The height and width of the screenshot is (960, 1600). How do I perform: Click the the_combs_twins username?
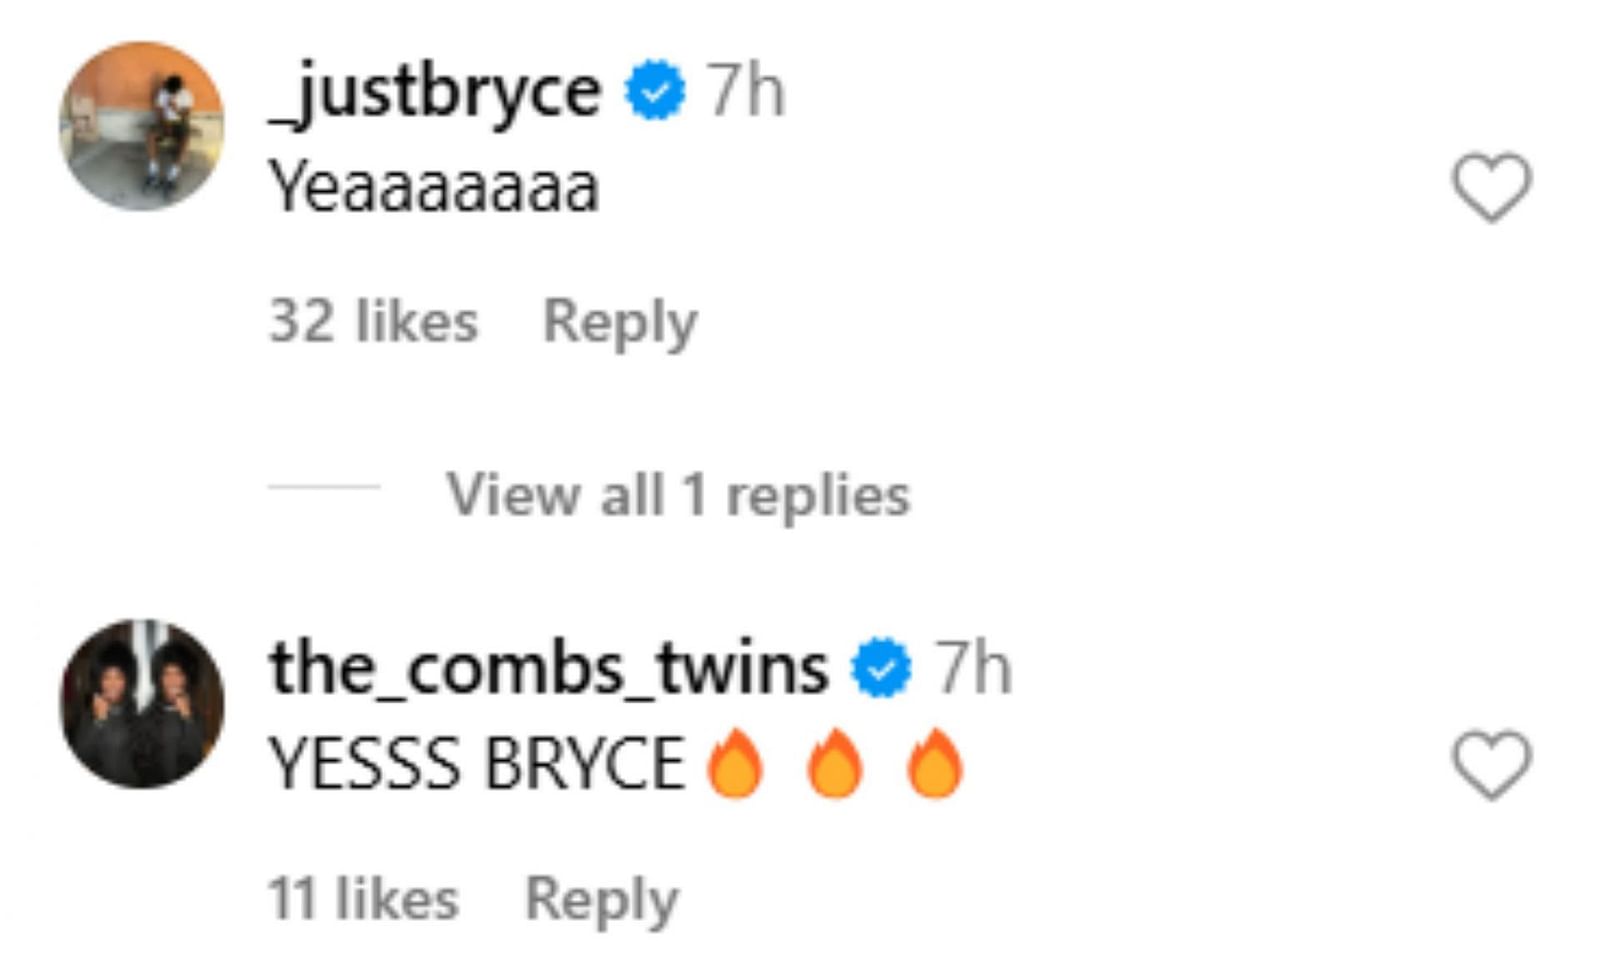pyautogui.click(x=548, y=668)
